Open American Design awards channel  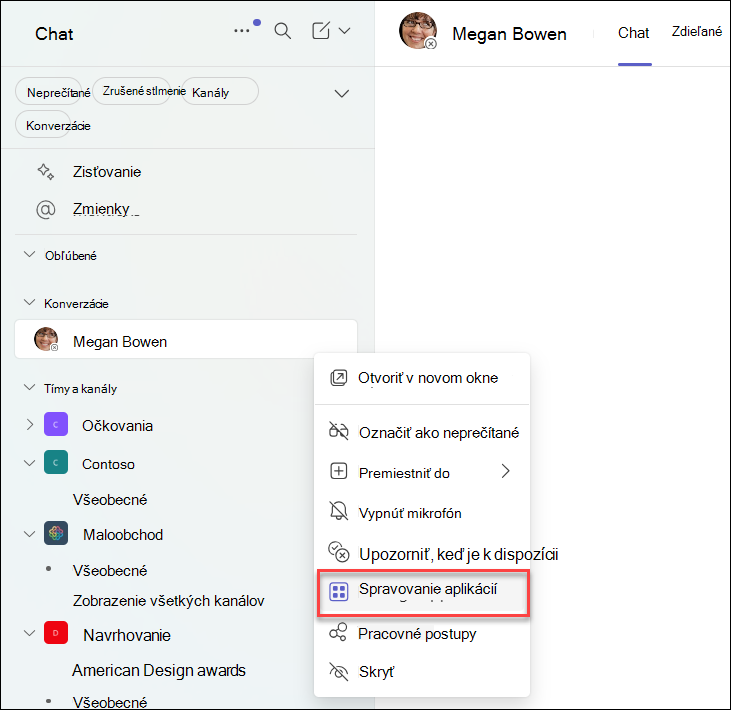pyautogui.click(x=159, y=670)
